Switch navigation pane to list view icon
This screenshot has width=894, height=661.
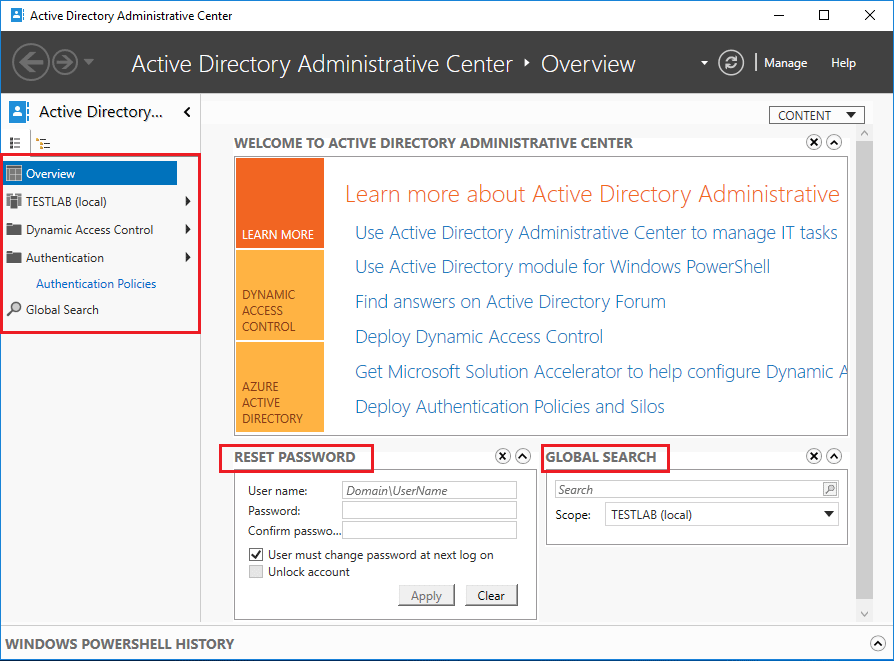(15, 143)
